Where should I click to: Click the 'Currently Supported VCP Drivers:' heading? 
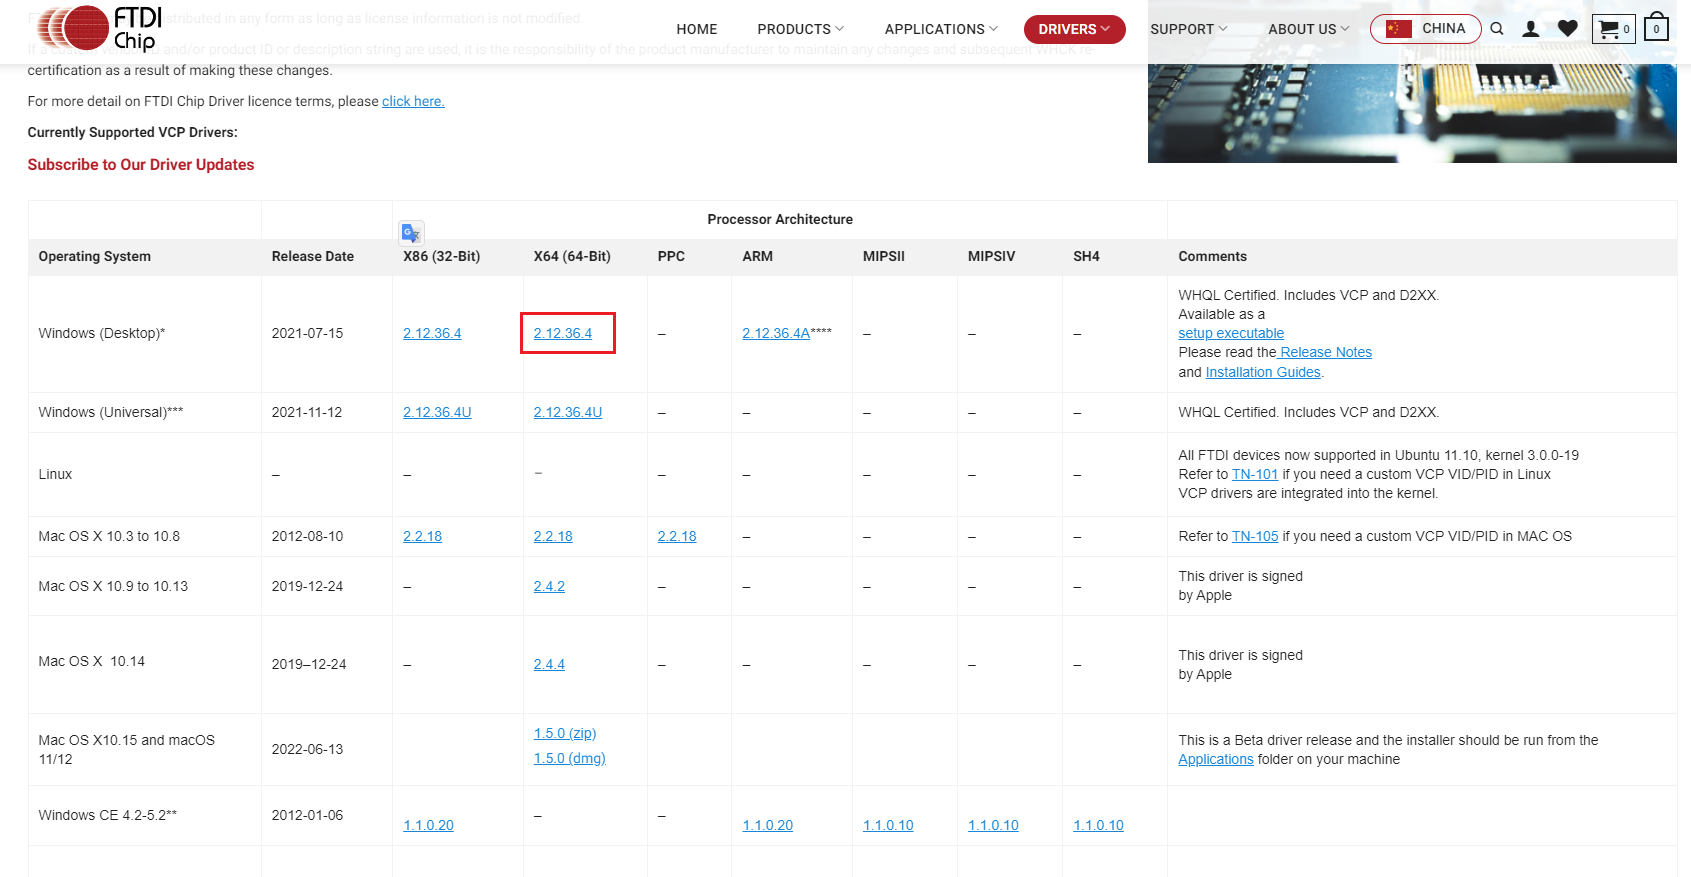(133, 132)
